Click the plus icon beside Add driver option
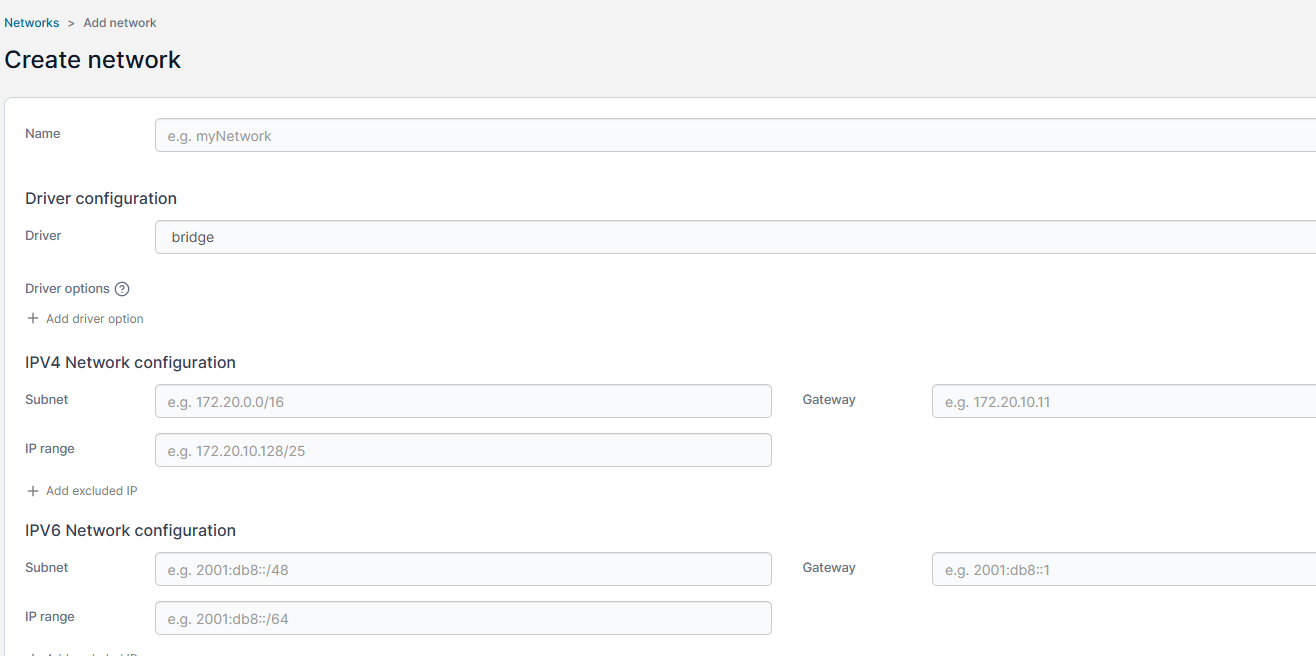The height and width of the screenshot is (656, 1316). (33, 319)
